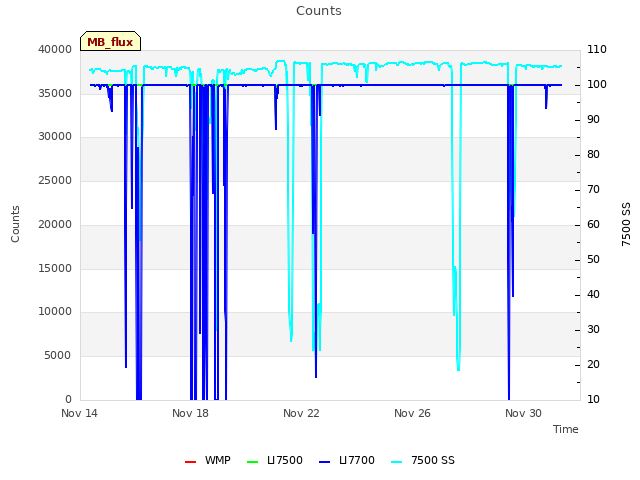
Task: Click the 110 right axis tick label
Action: [x=597, y=49]
